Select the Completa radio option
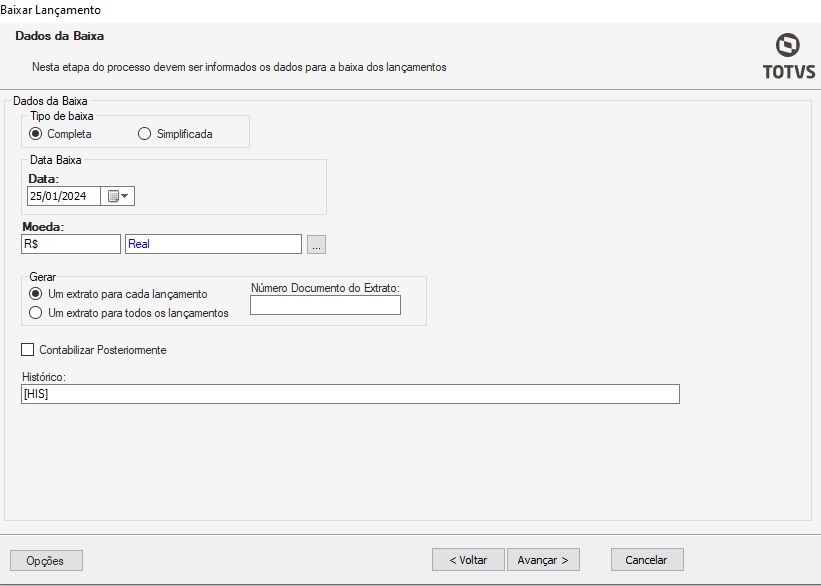 click(36, 133)
